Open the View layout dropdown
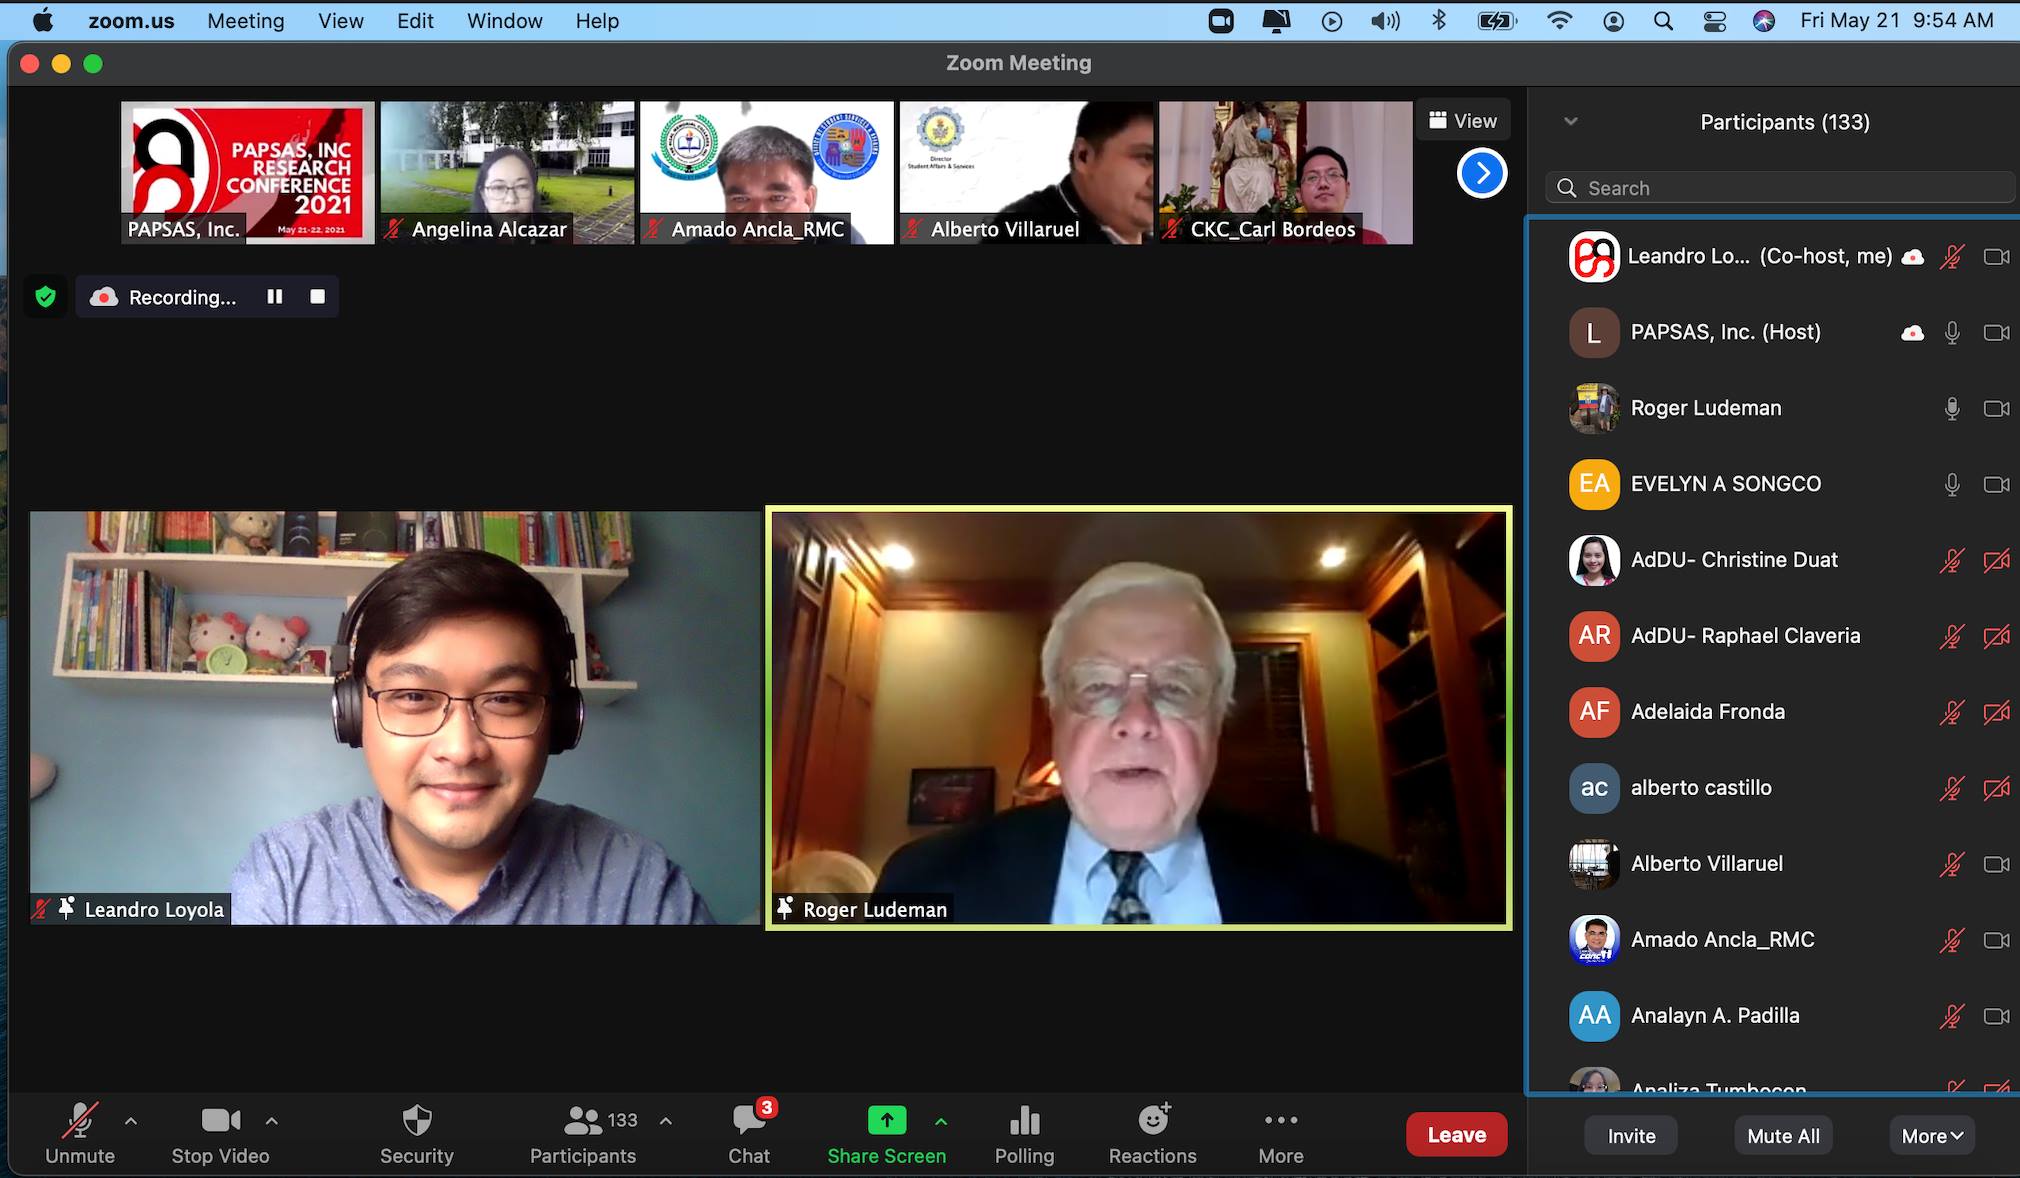The image size is (2020, 1178). pyautogui.click(x=1463, y=121)
